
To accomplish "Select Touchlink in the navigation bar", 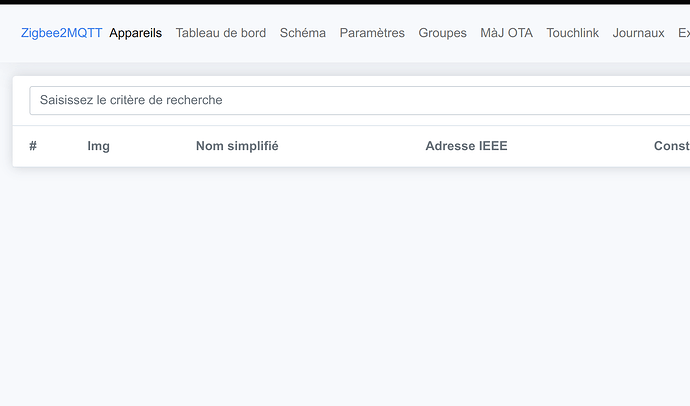I will (x=572, y=33).
